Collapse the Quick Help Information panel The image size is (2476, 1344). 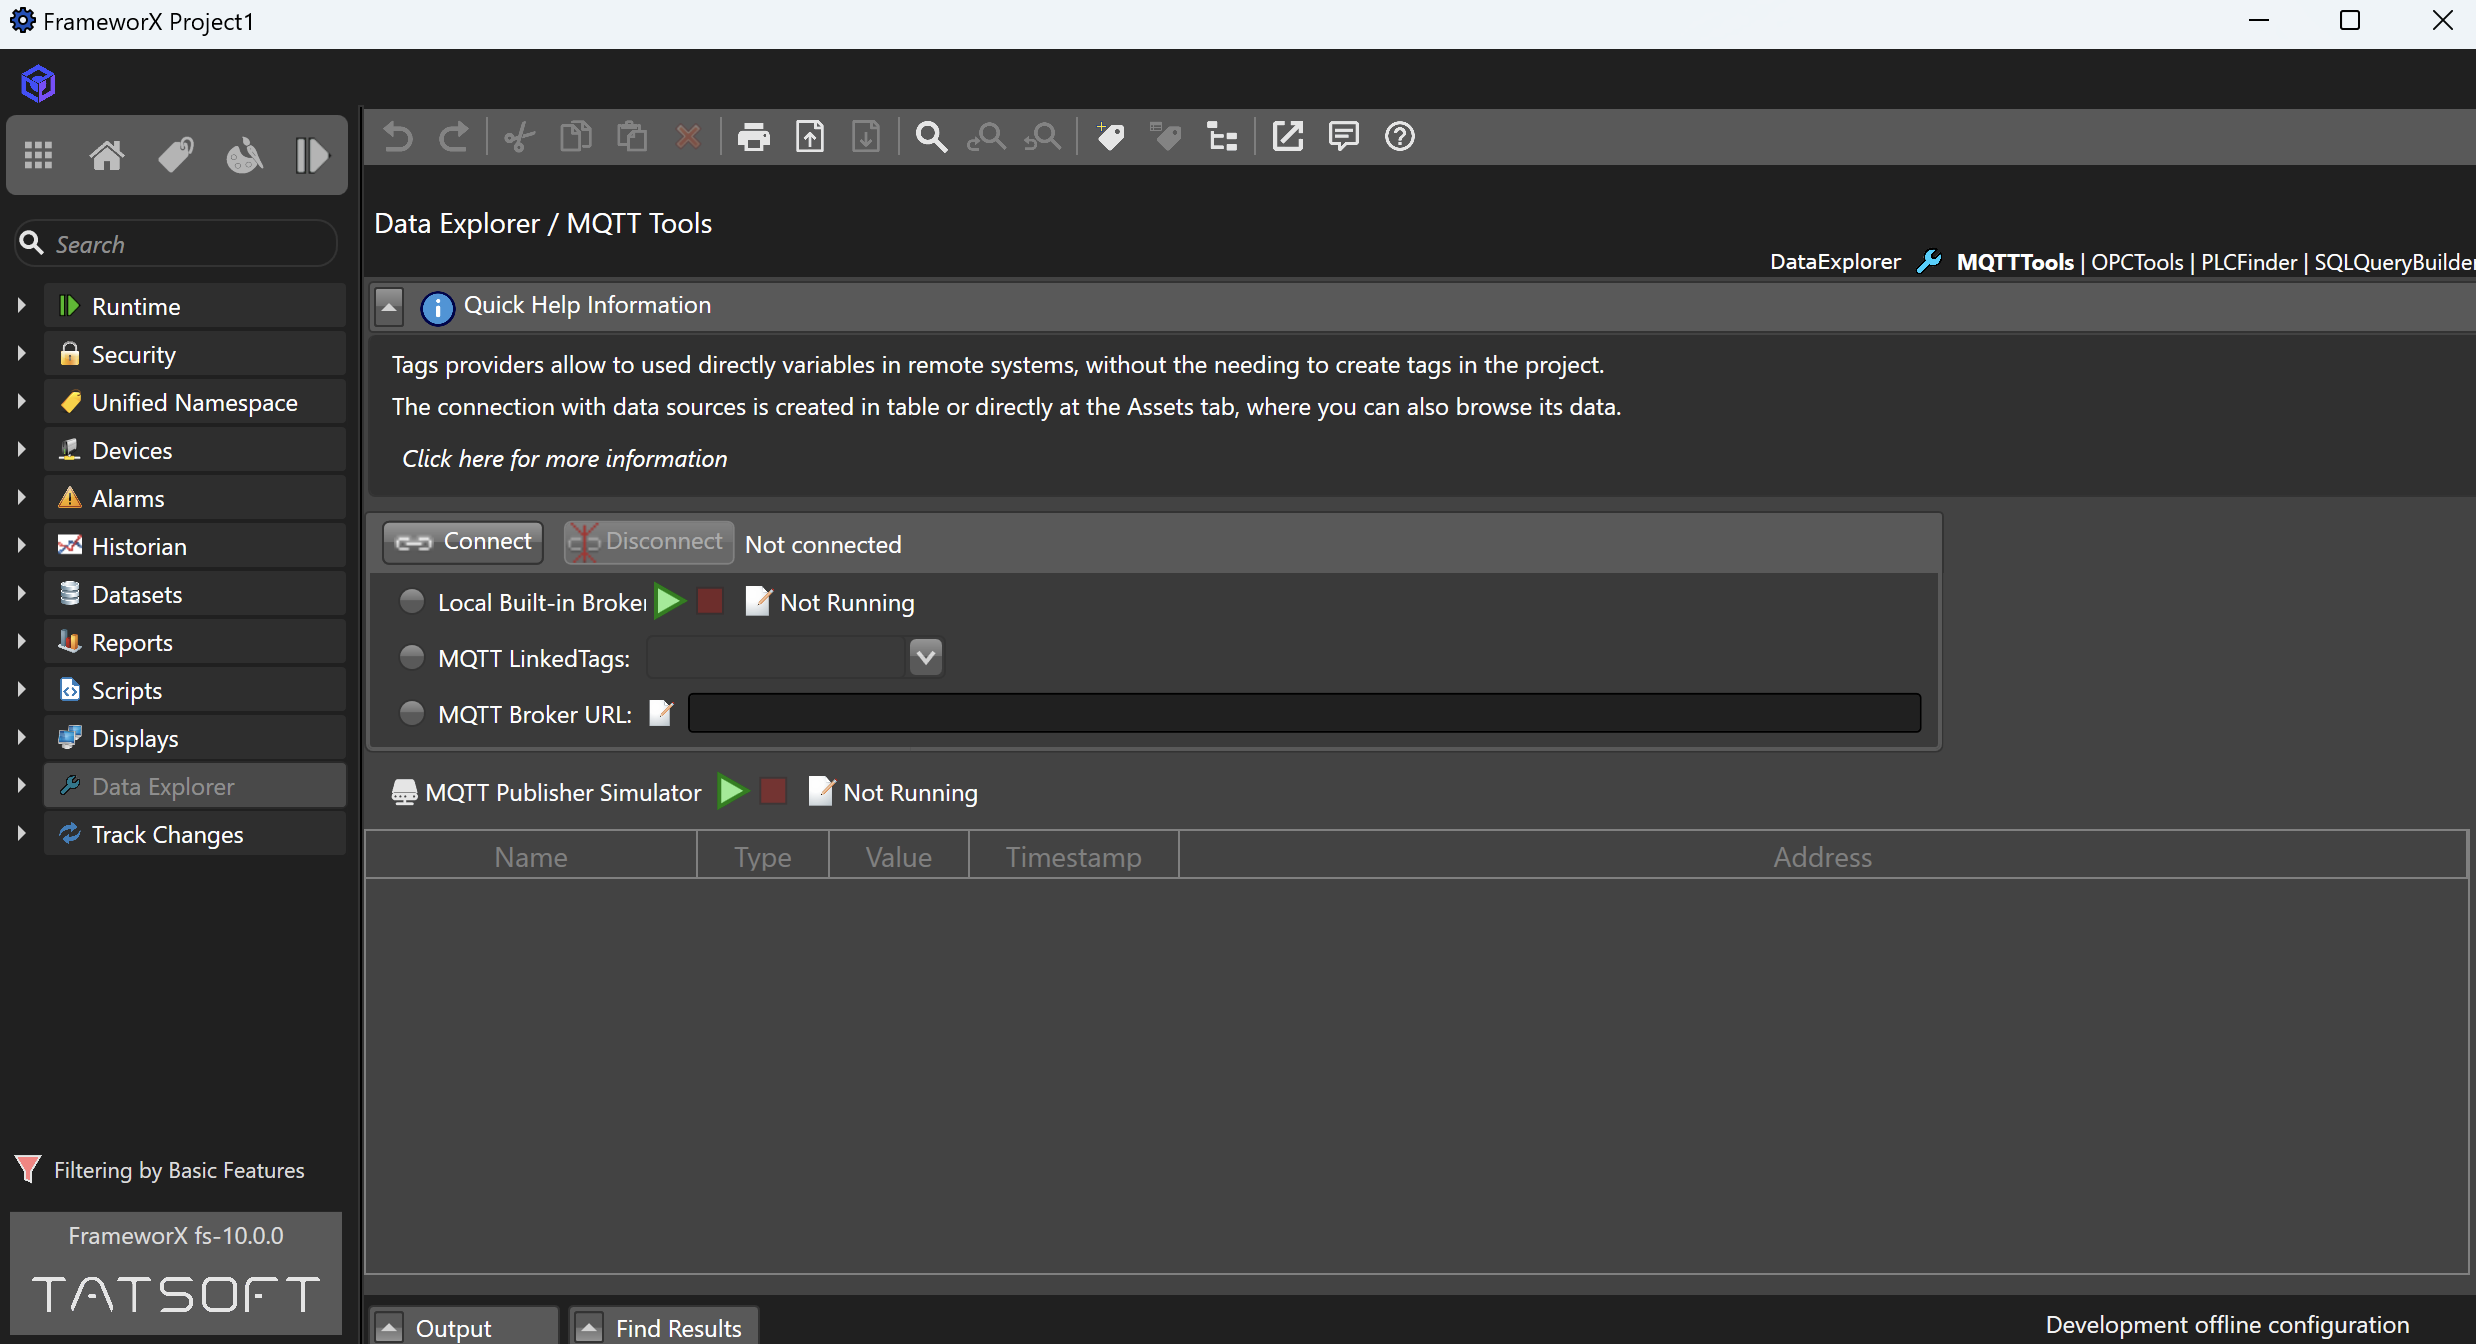[389, 306]
